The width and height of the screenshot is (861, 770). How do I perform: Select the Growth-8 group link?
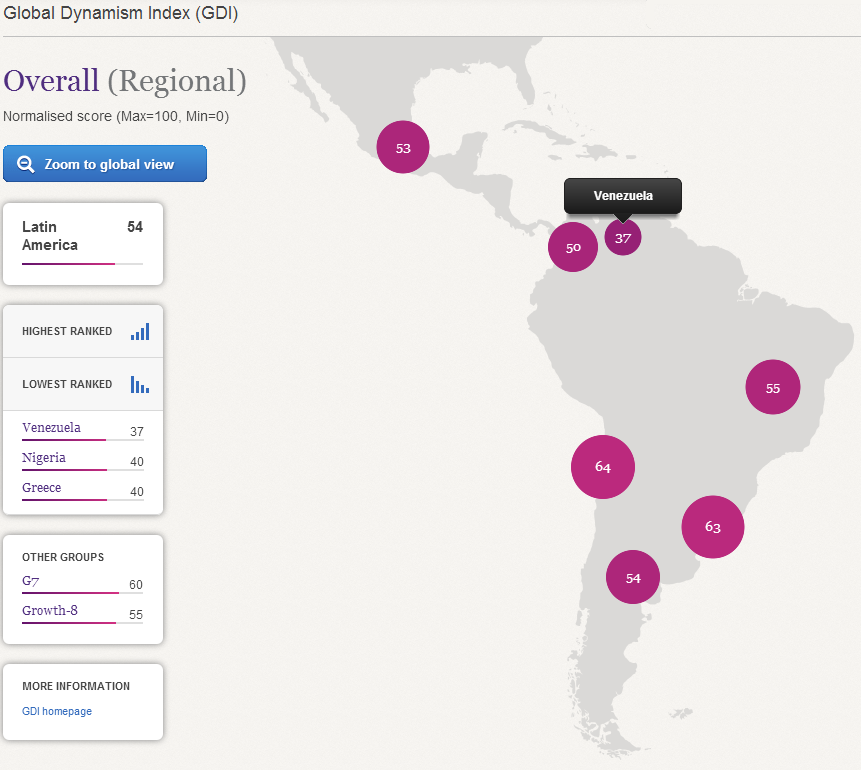(x=50, y=611)
